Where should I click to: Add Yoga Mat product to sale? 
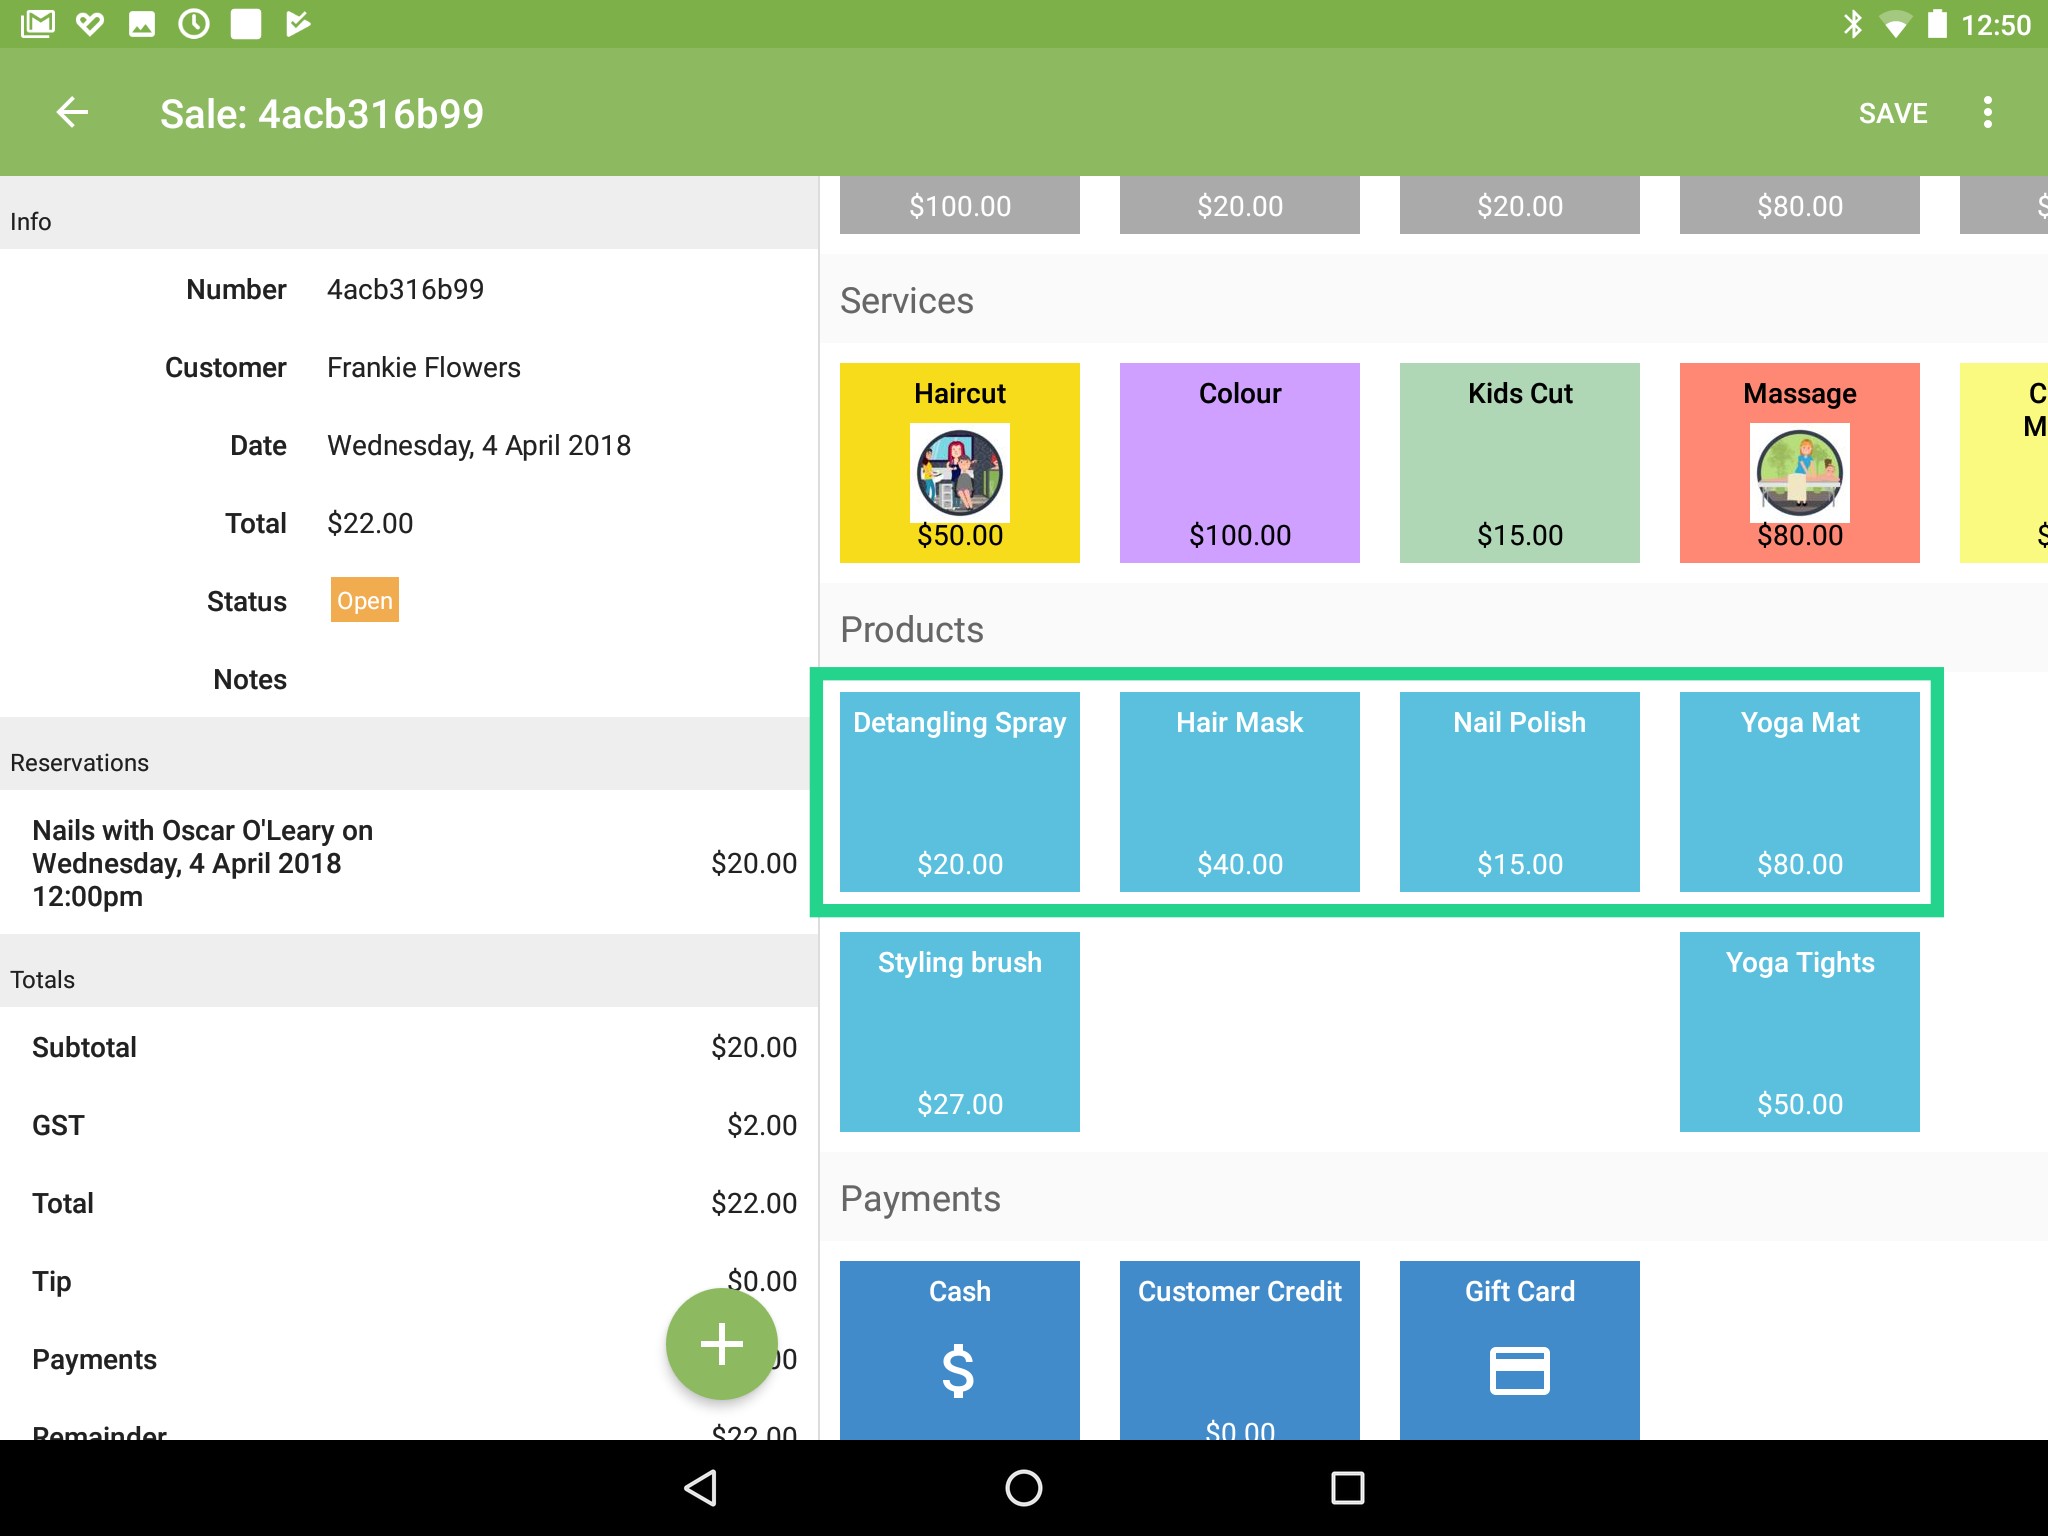pos(1800,792)
